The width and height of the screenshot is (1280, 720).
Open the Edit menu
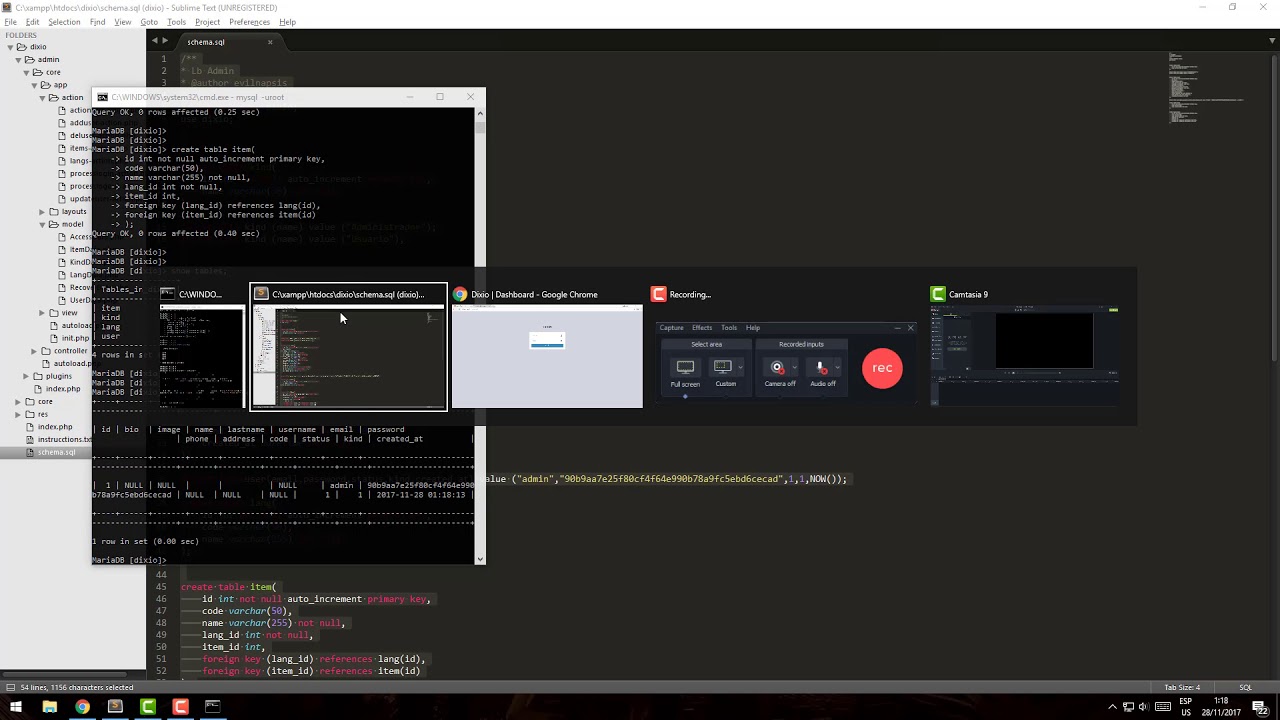click(x=33, y=22)
